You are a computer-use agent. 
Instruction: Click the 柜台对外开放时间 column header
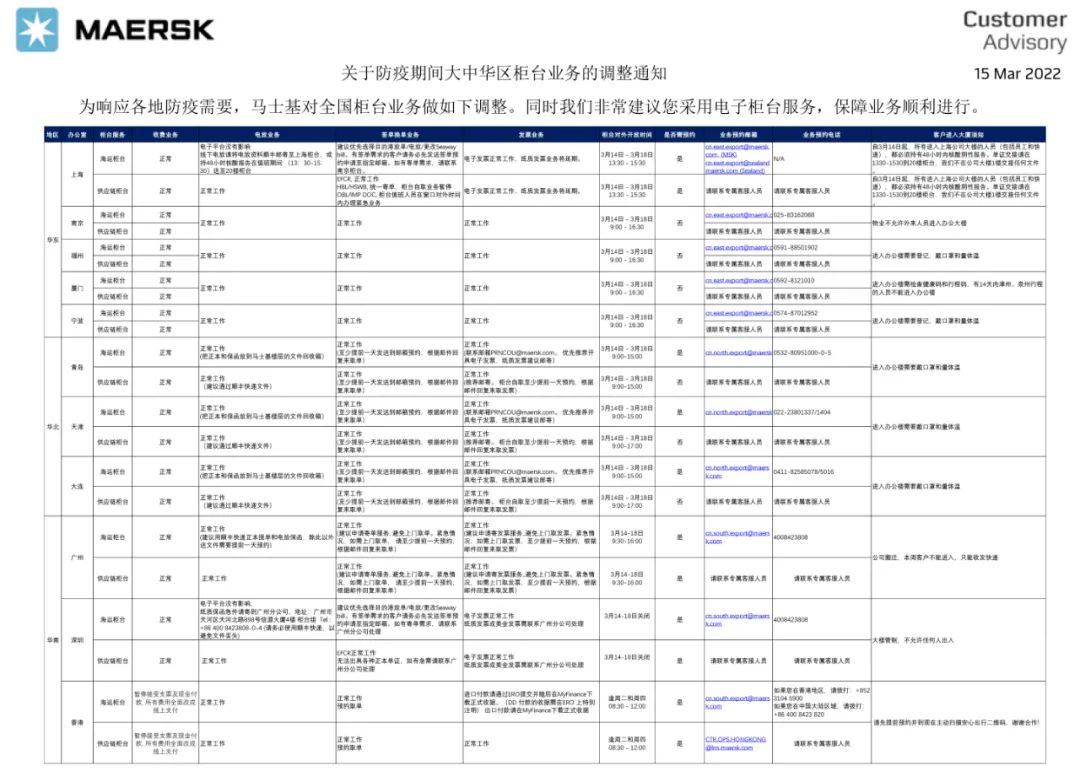[627, 134]
